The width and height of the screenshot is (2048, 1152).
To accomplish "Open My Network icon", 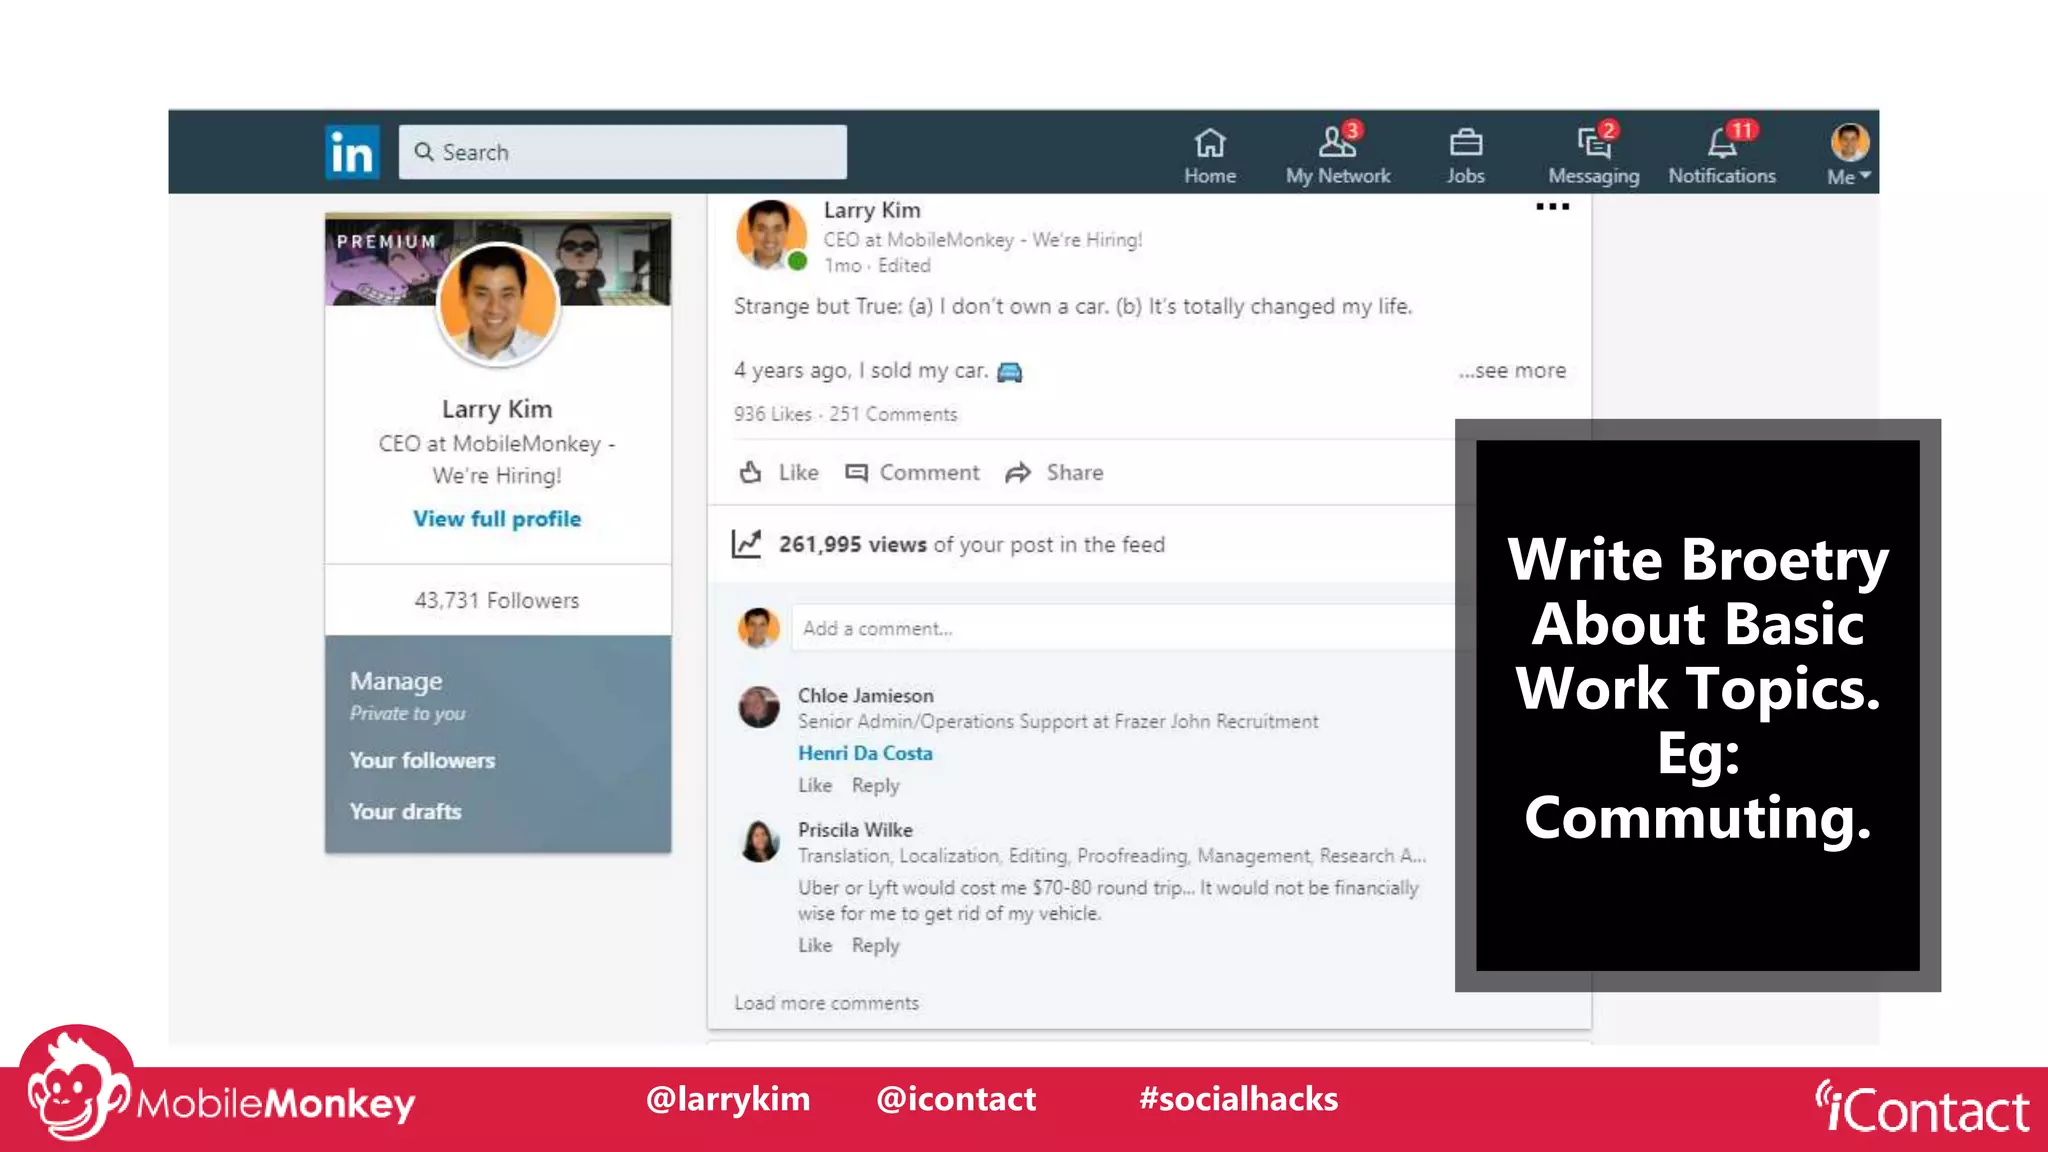I will tap(1336, 143).
